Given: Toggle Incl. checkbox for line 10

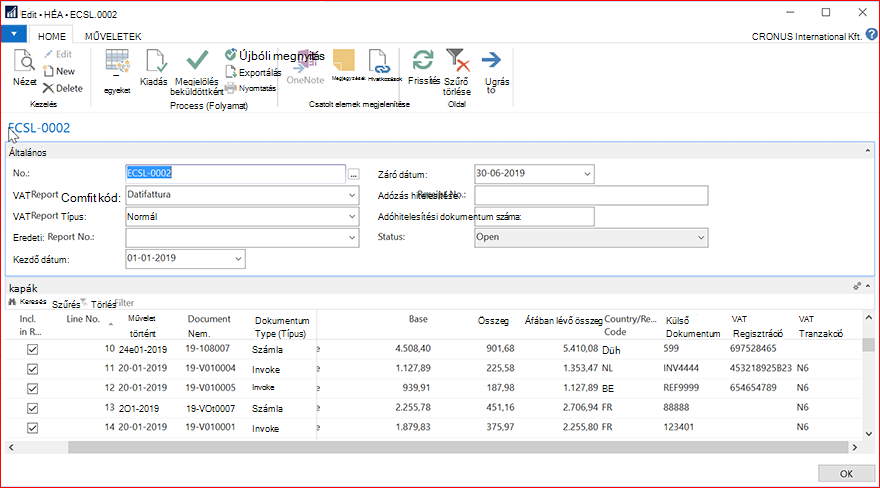Looking at the screenshot, I should (x=33, y=349).
